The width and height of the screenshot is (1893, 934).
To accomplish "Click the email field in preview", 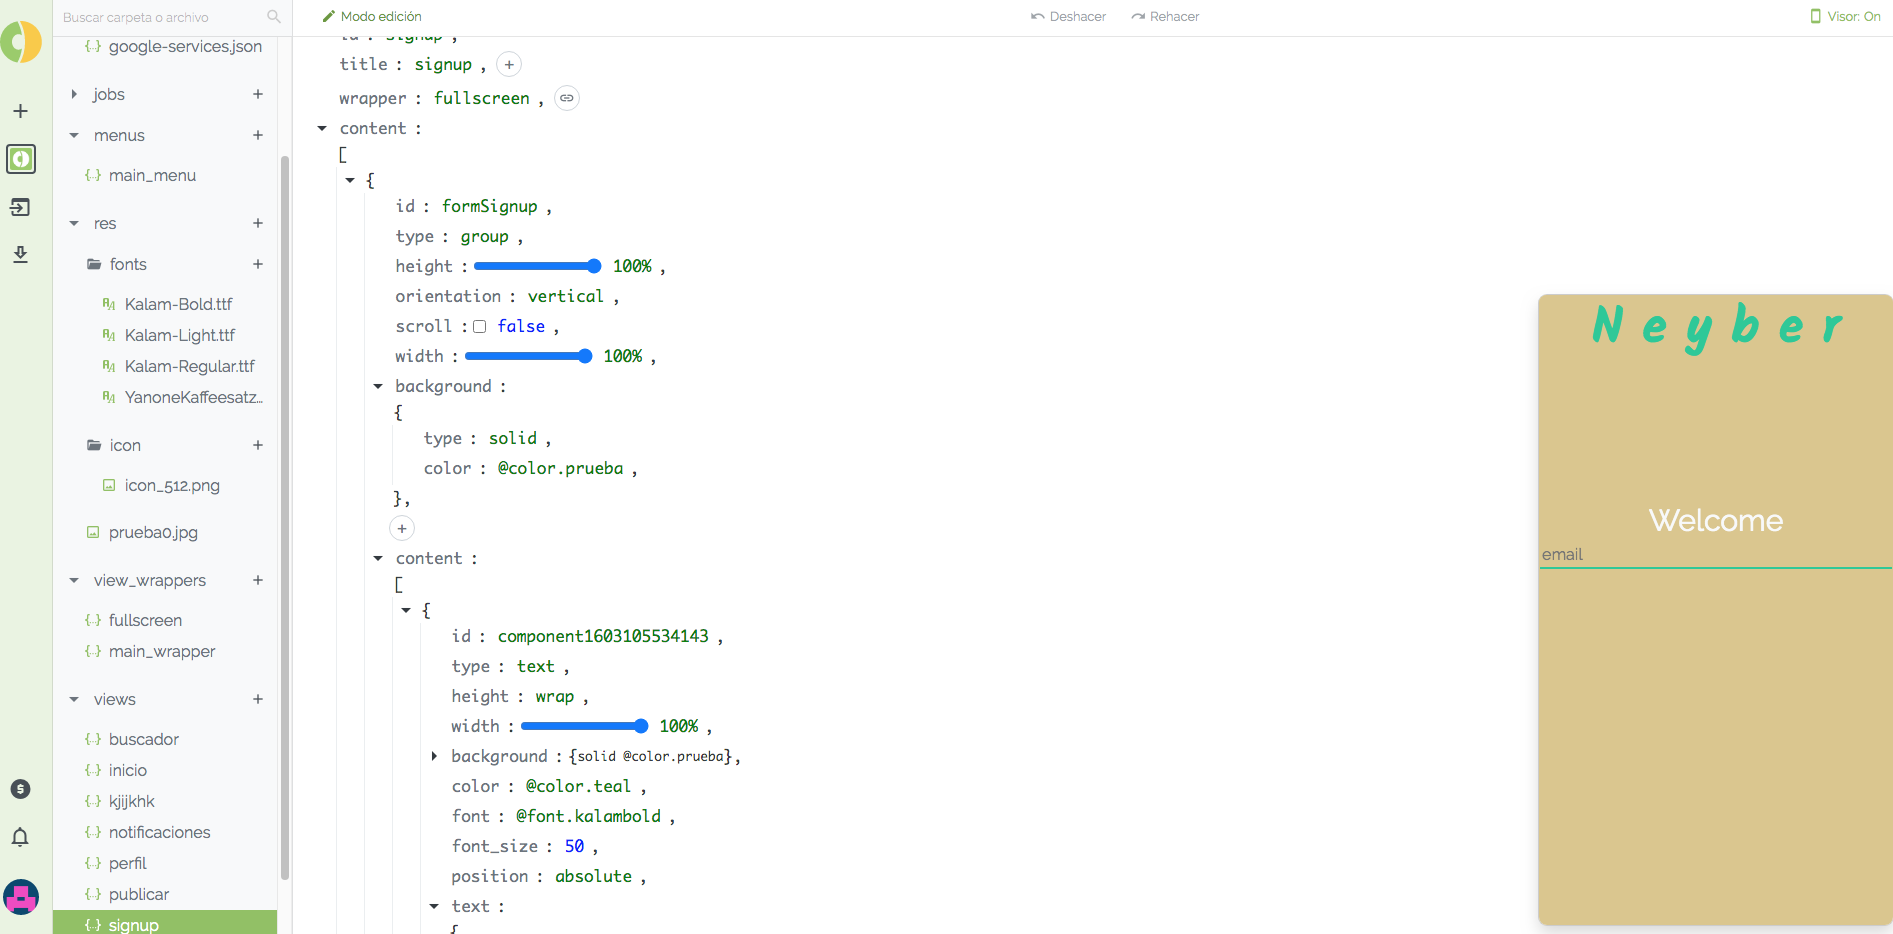I will [x=1715, y=555].
